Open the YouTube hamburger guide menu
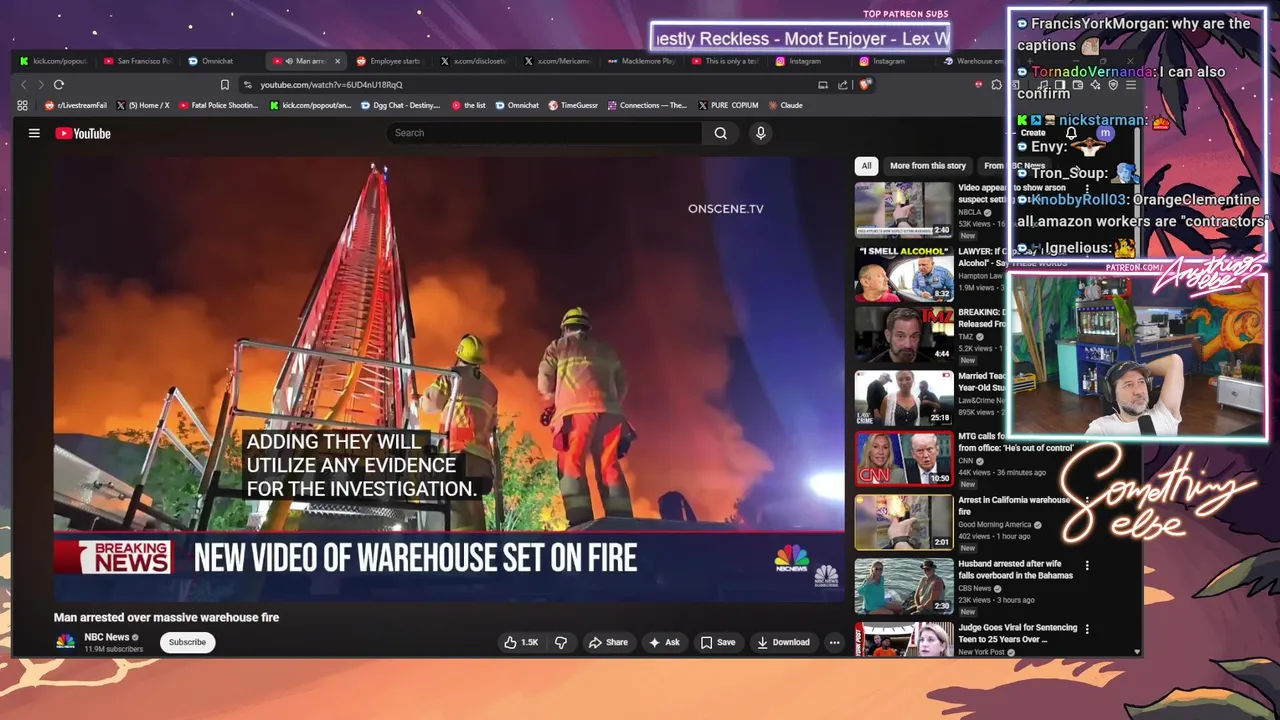Viewport: 1280px width, 720px height. click(x=34, y=133)
